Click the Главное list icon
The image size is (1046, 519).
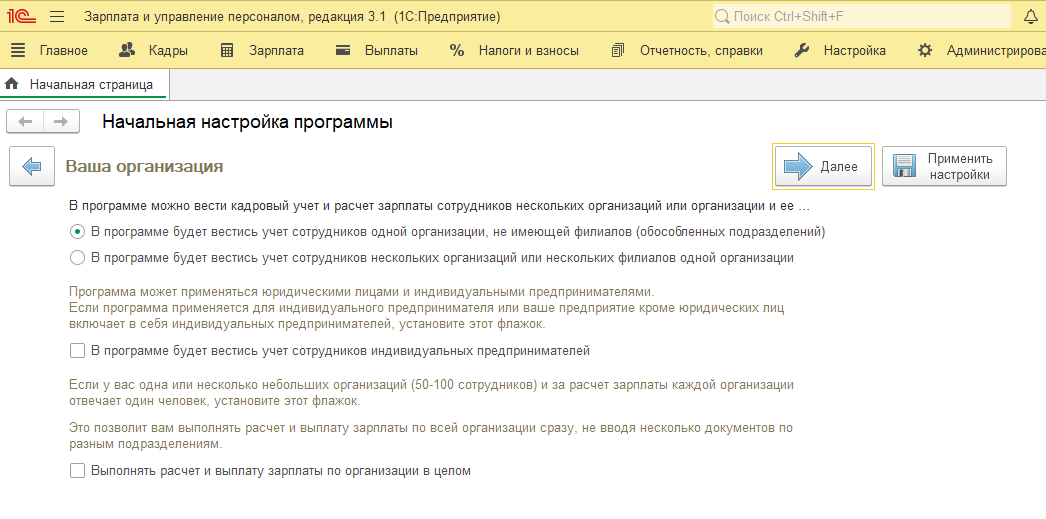(19, 50)
